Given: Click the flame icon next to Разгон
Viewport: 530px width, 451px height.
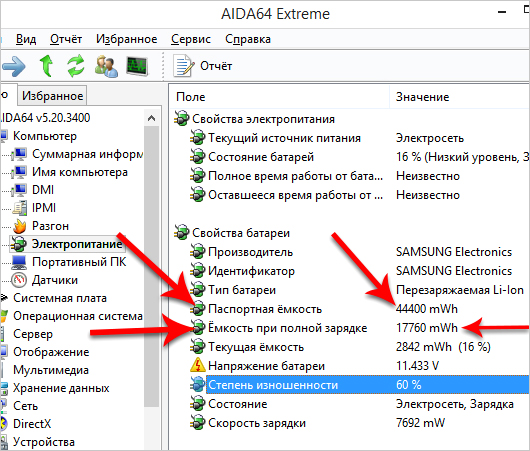Looking at the screenshot, I should point(20,226).
